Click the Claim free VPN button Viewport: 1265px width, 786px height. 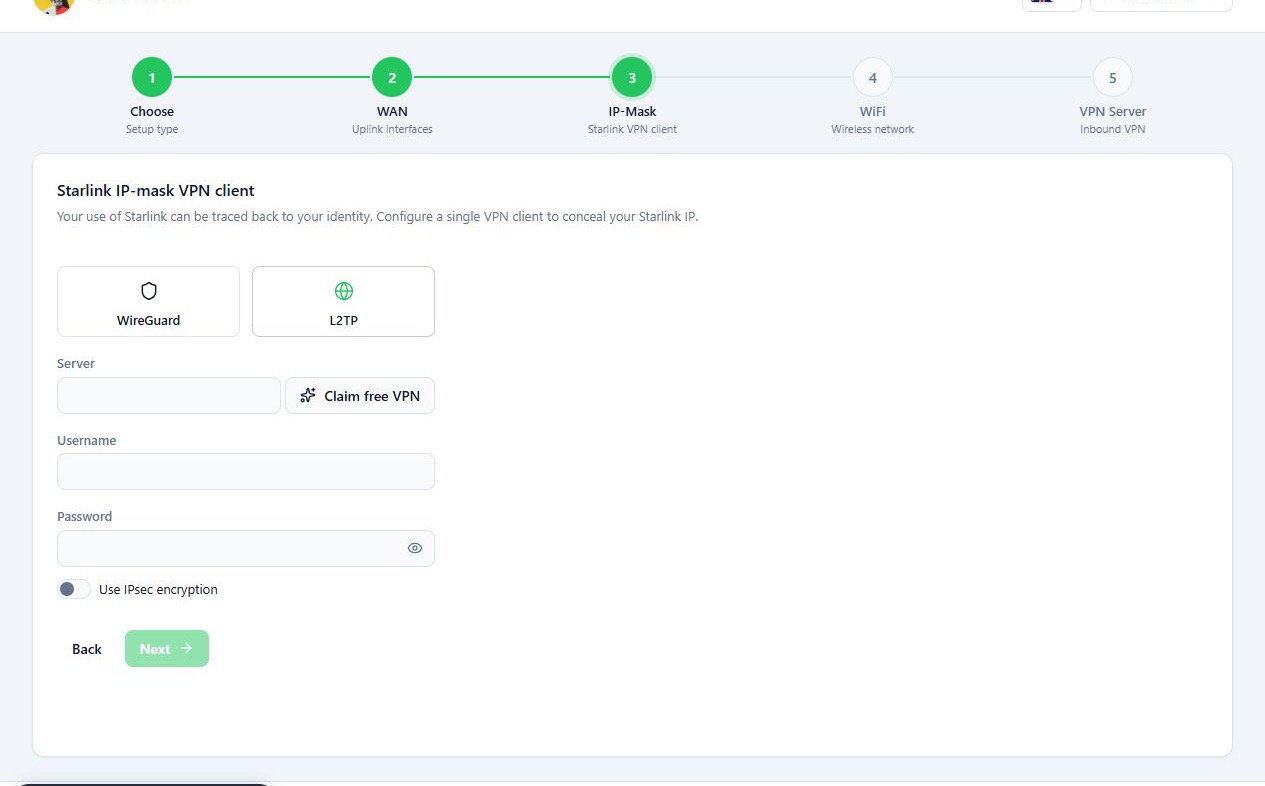coord(360,395)
